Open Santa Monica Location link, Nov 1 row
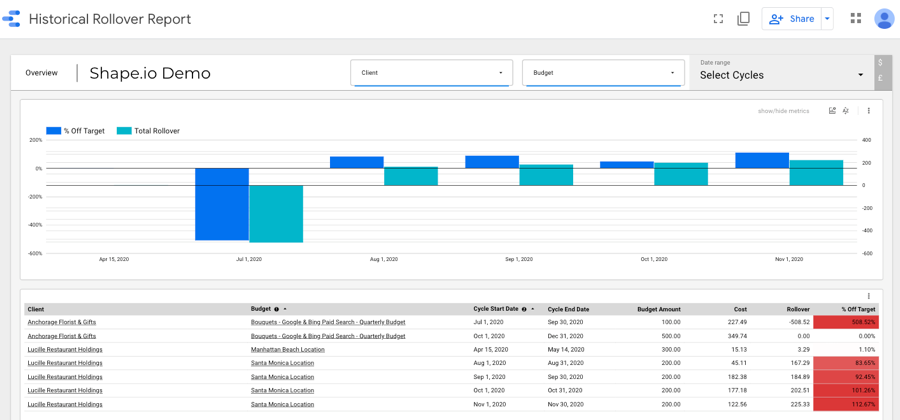 coord(282,405)
